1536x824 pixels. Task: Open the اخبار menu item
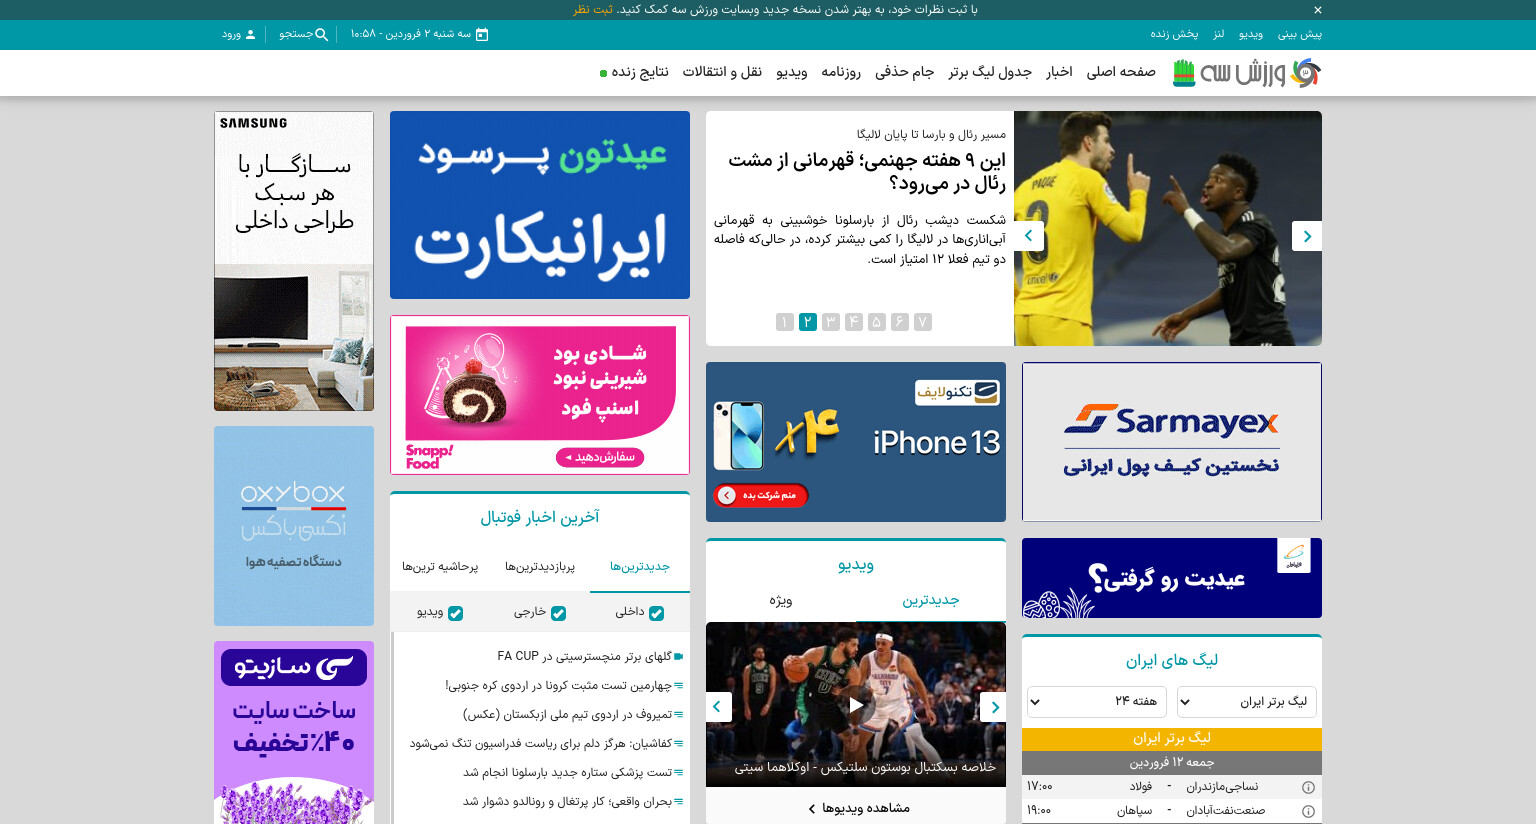coord(1059,72)
